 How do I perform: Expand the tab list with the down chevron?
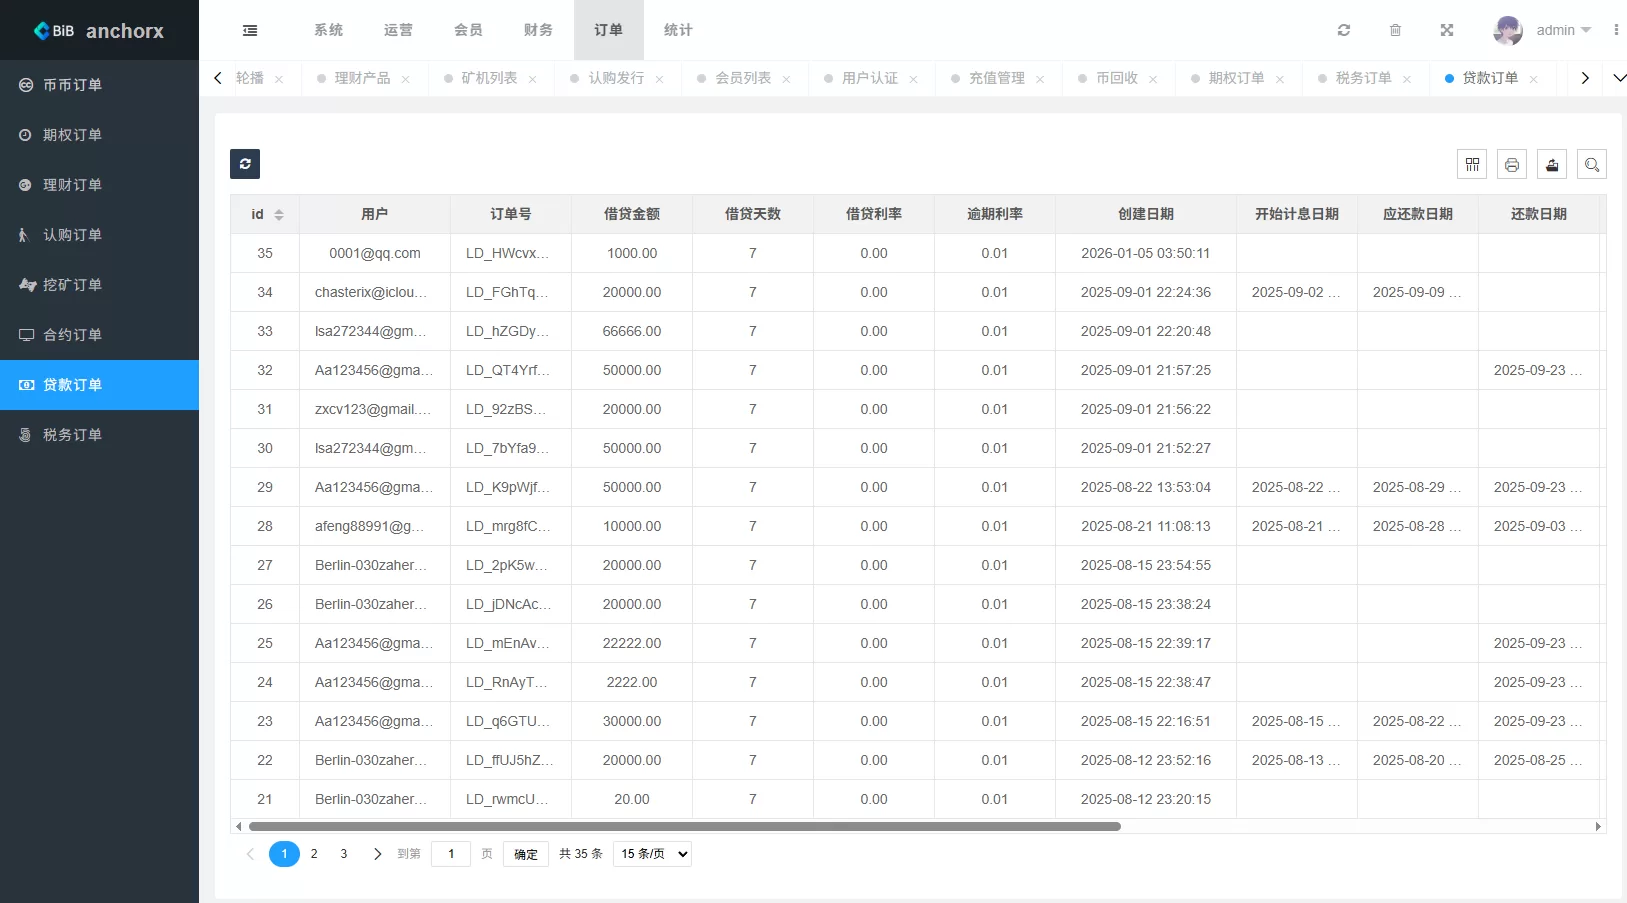1619,77
